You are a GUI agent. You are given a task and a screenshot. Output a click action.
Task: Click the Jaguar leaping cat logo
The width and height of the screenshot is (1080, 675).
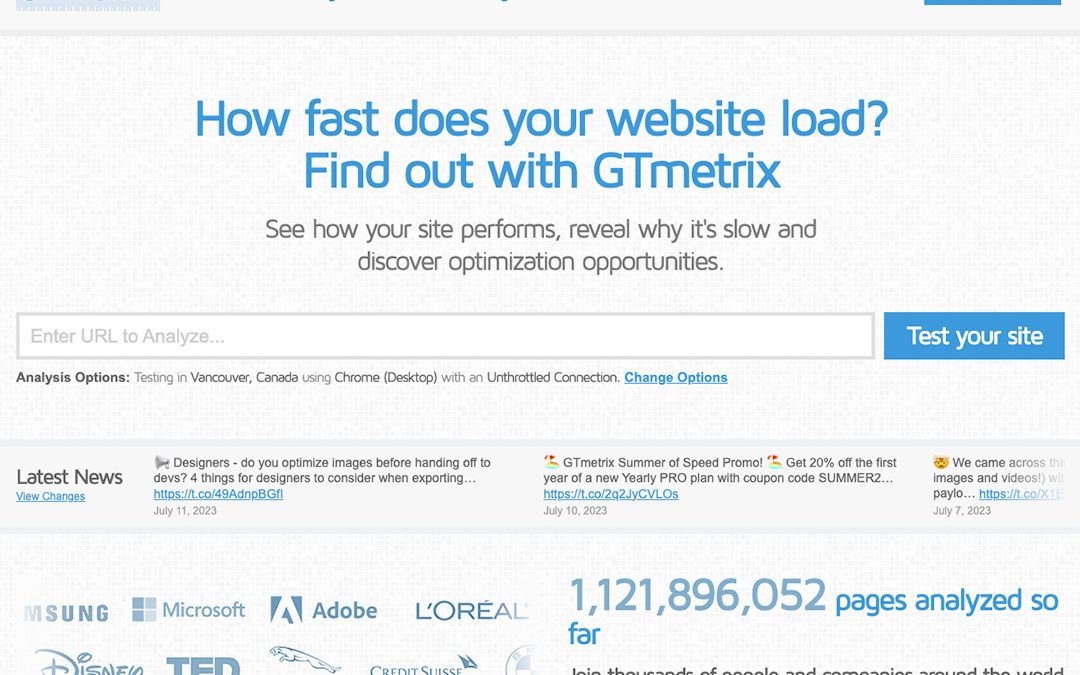click(305, 660)
